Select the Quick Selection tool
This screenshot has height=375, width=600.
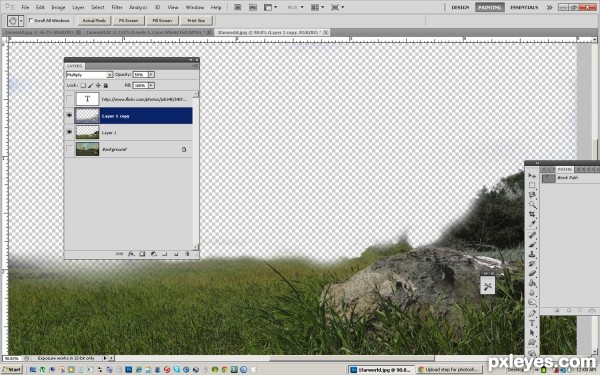click(532, 204)
